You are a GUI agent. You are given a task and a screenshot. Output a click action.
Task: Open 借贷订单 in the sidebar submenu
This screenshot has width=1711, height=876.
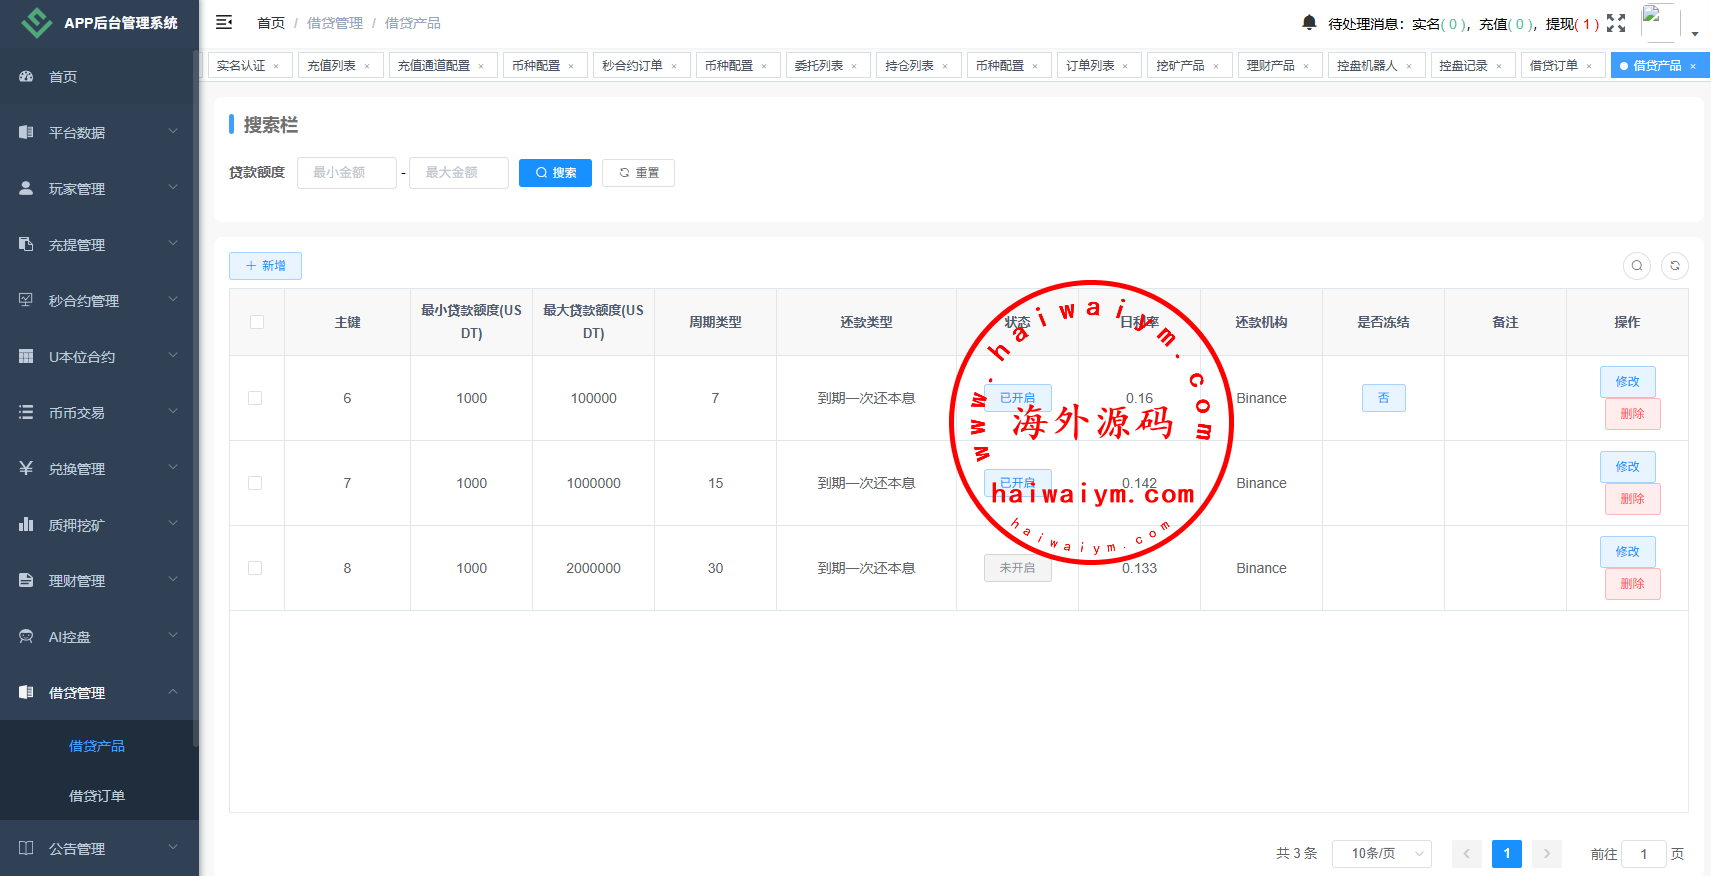[97, 796]
